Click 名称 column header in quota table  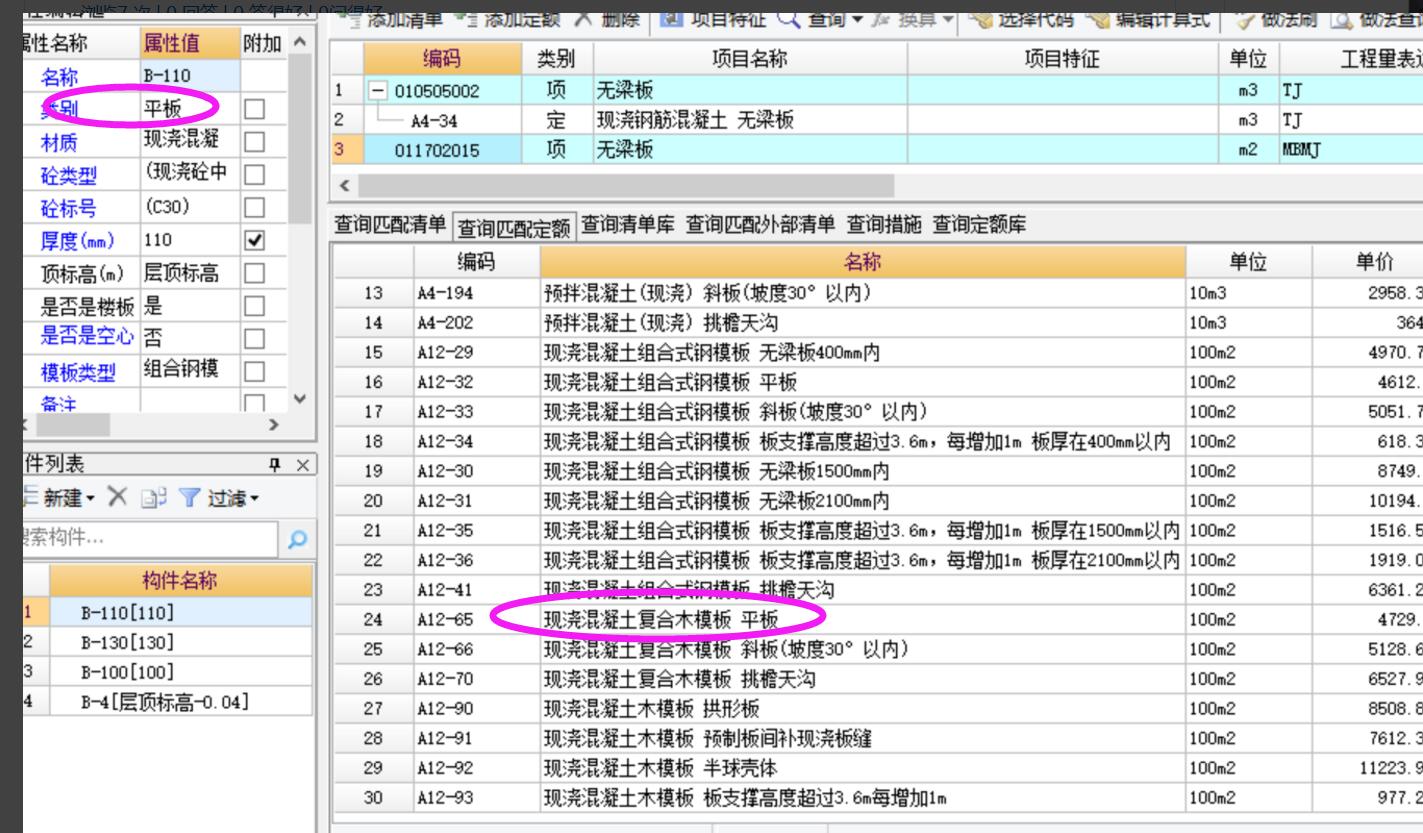point(863,263)
